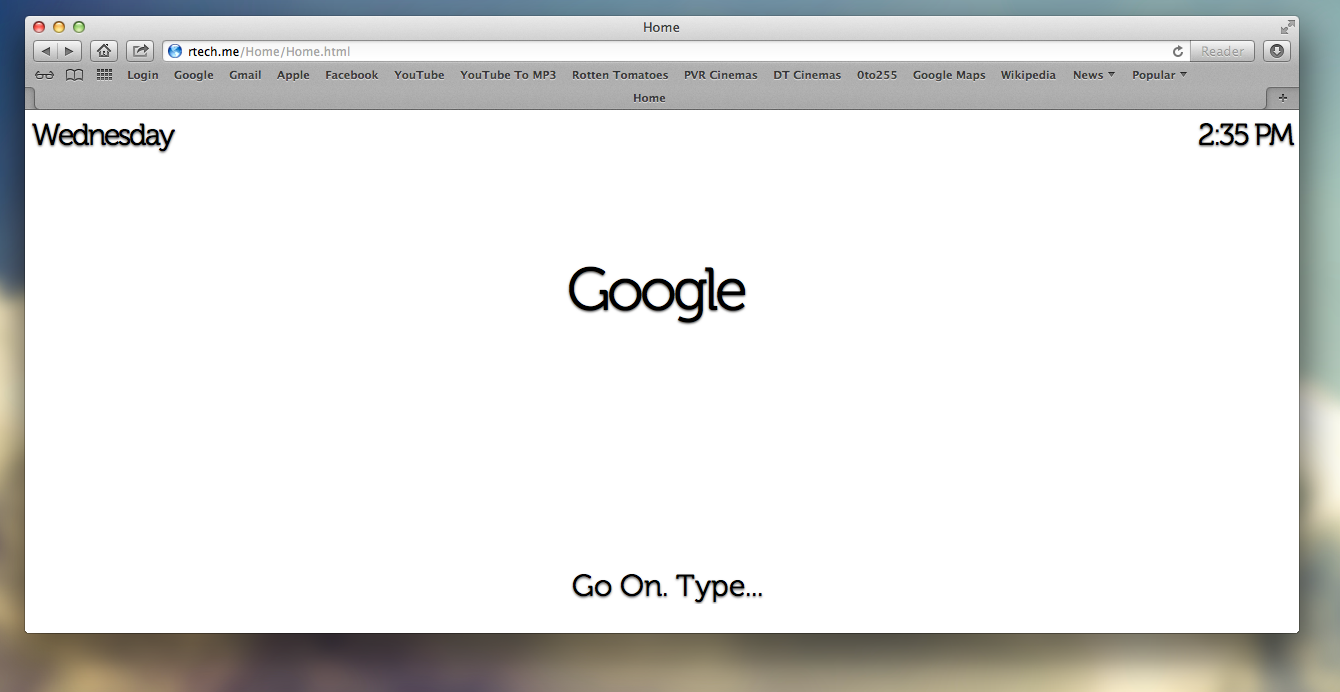
Task: Minimize the window with yellow button
Action: (59, 27)
